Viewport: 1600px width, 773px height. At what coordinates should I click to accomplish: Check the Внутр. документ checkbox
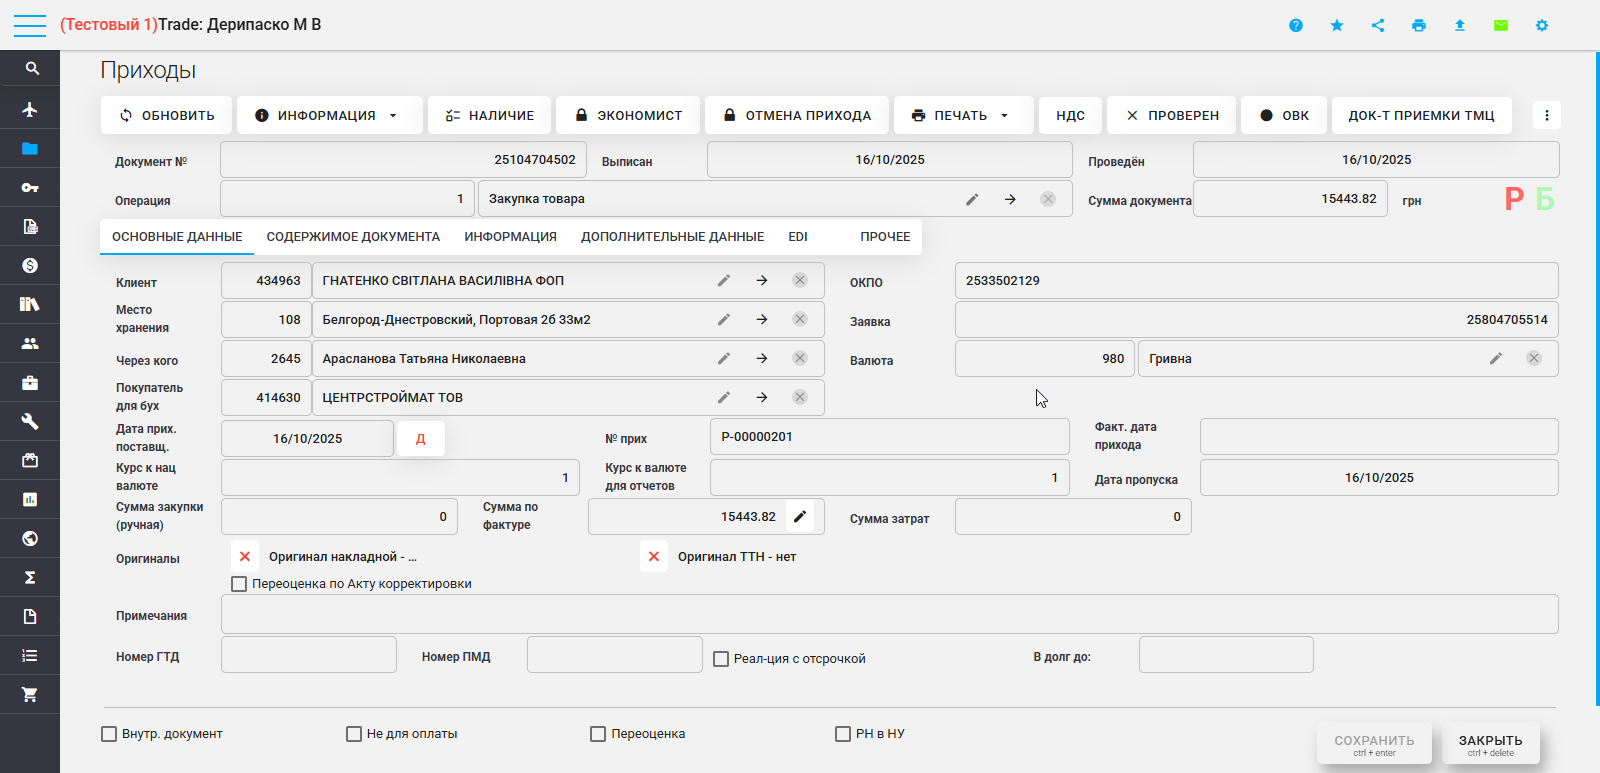pyautogui.click(x=109, y=734)
